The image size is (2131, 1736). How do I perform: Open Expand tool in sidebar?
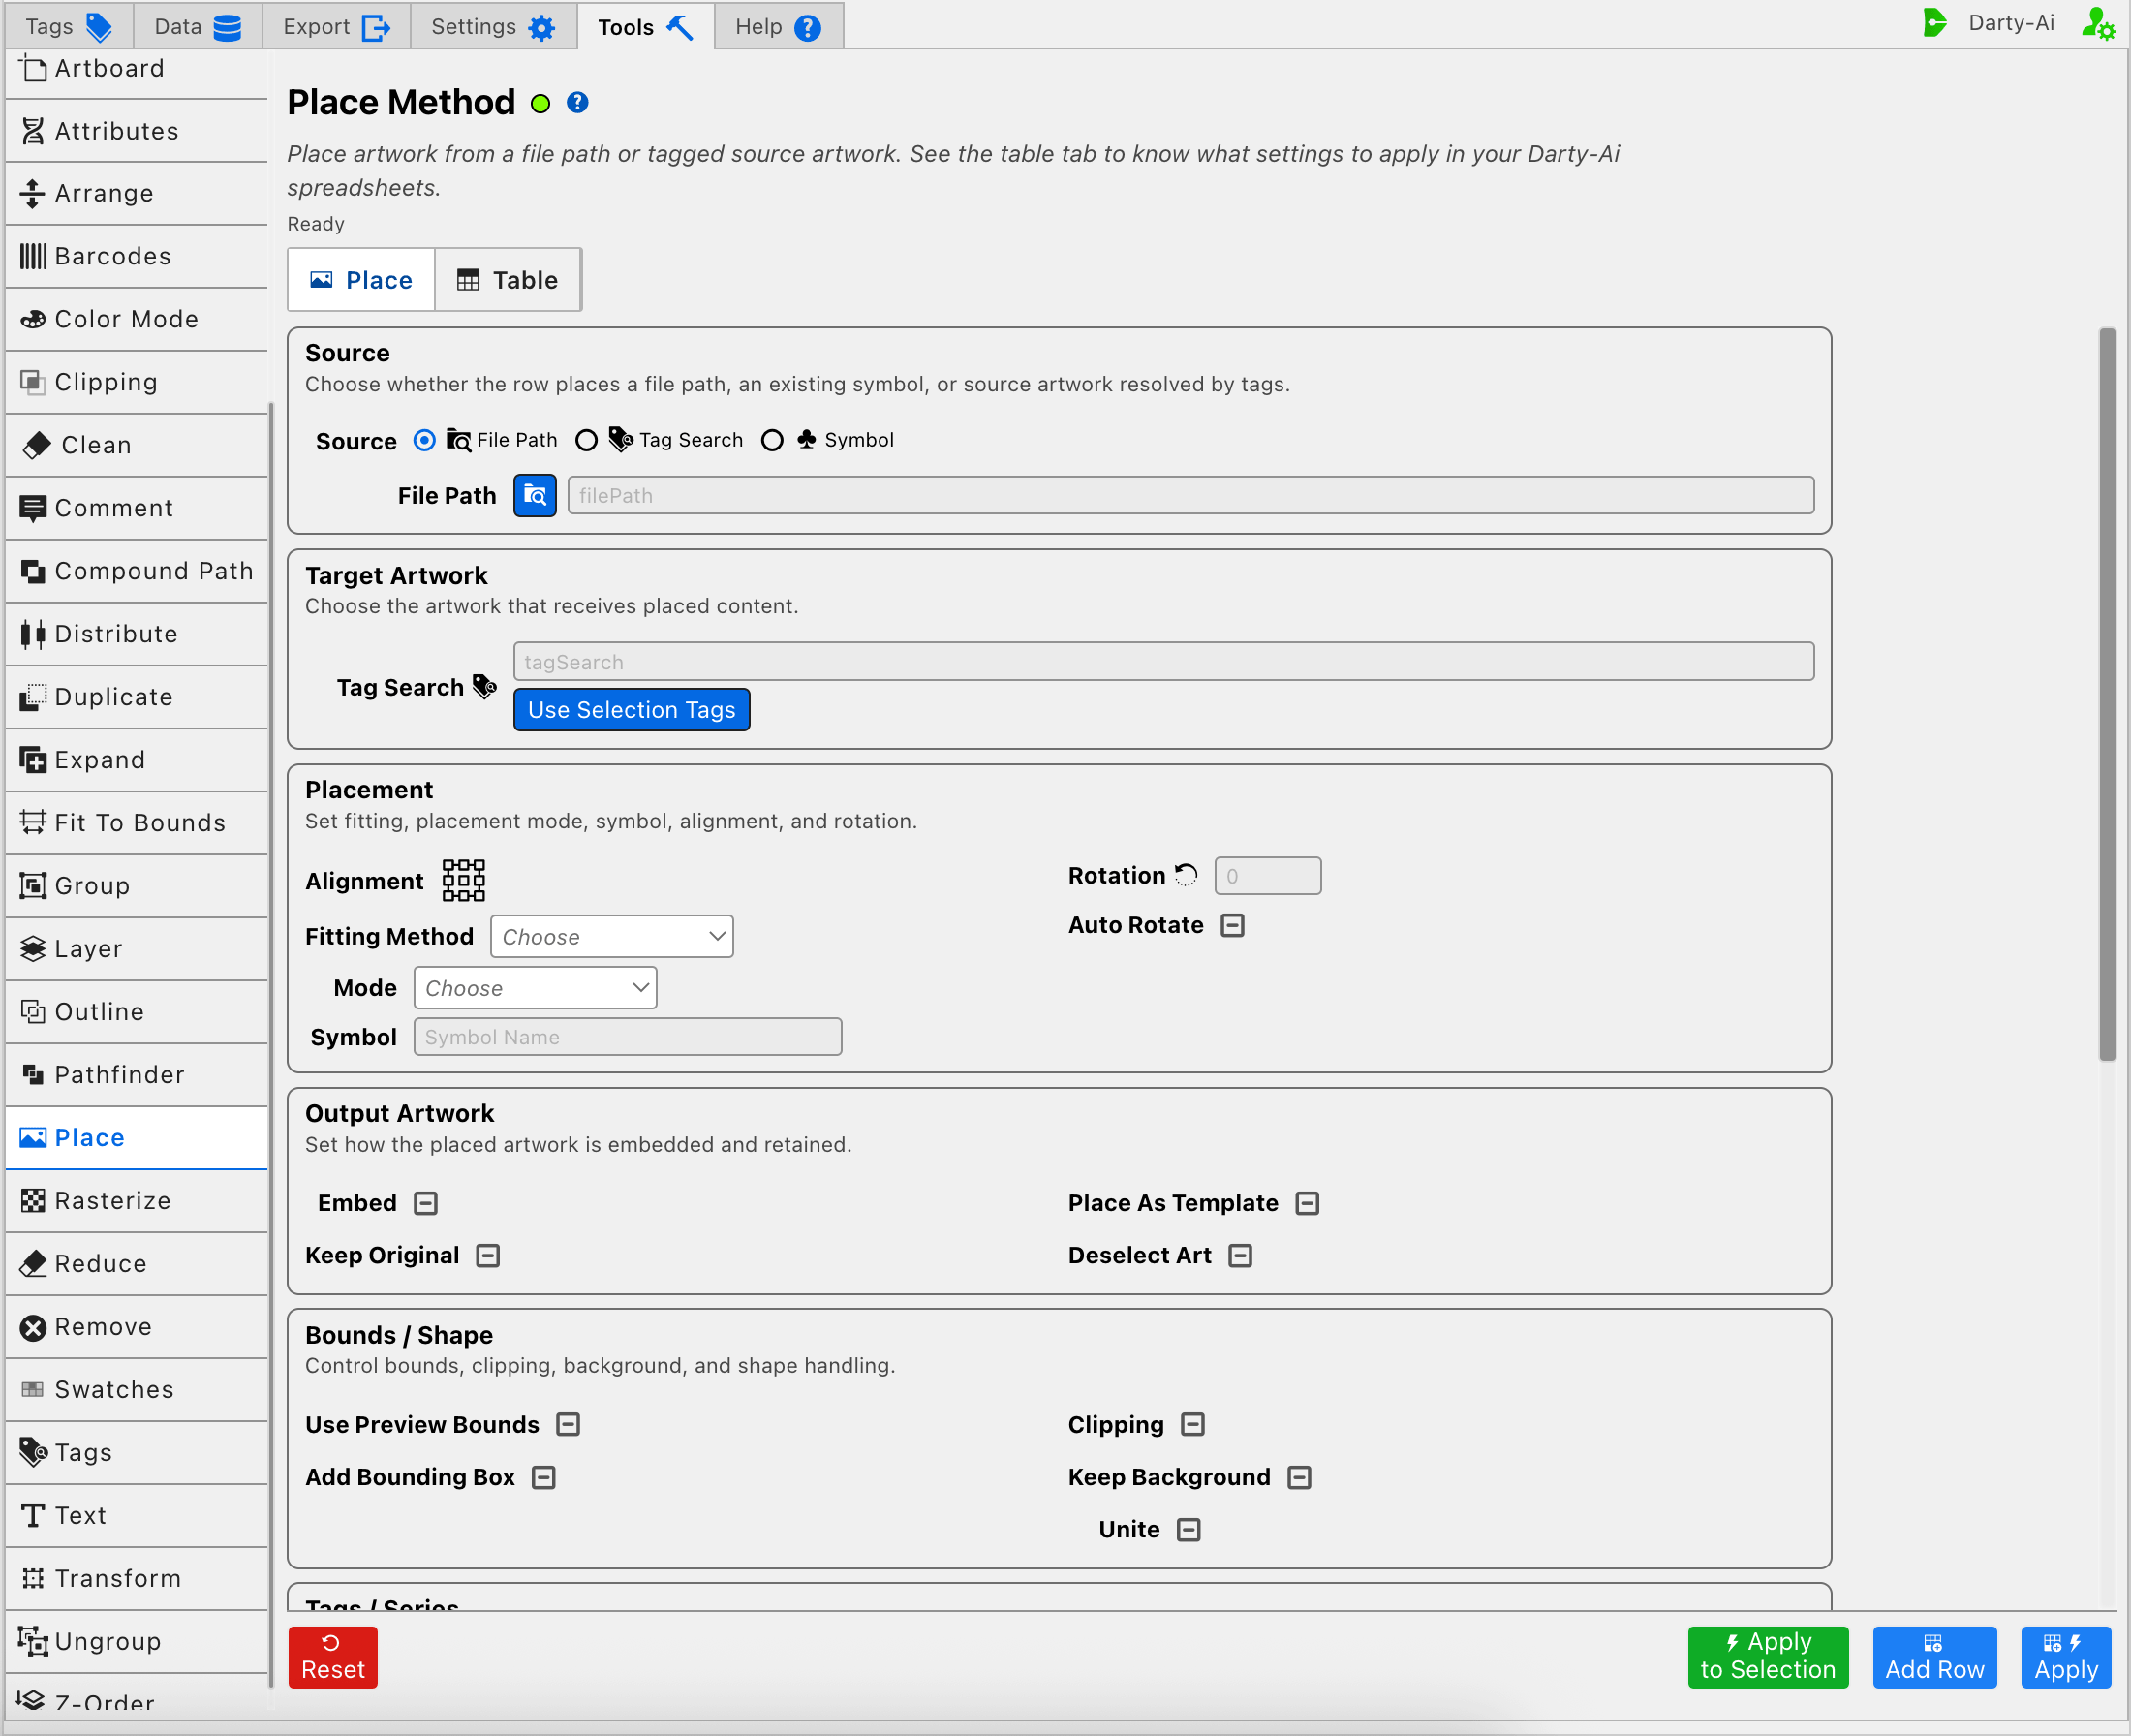(137, 760)
